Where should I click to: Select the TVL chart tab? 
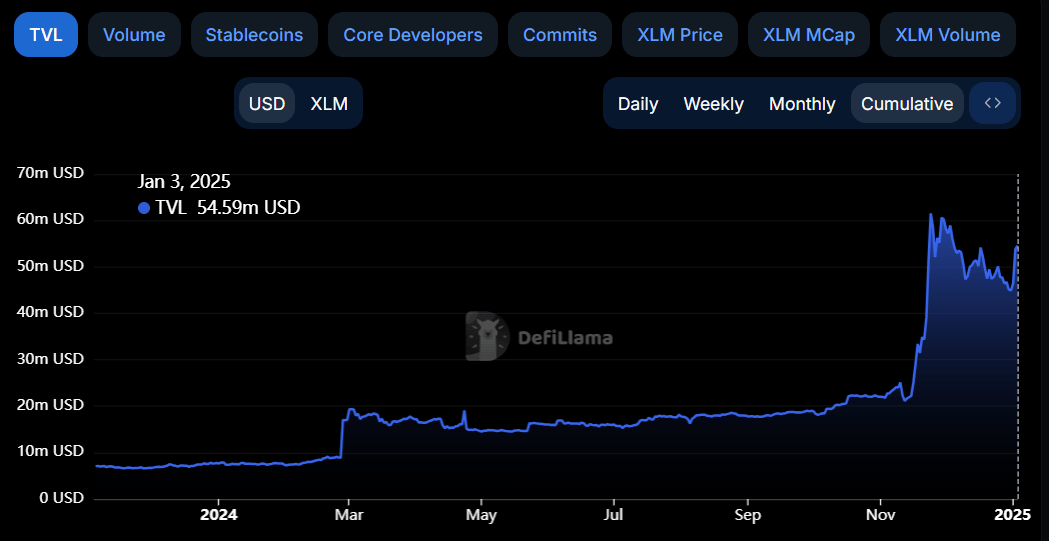(46, 35)
